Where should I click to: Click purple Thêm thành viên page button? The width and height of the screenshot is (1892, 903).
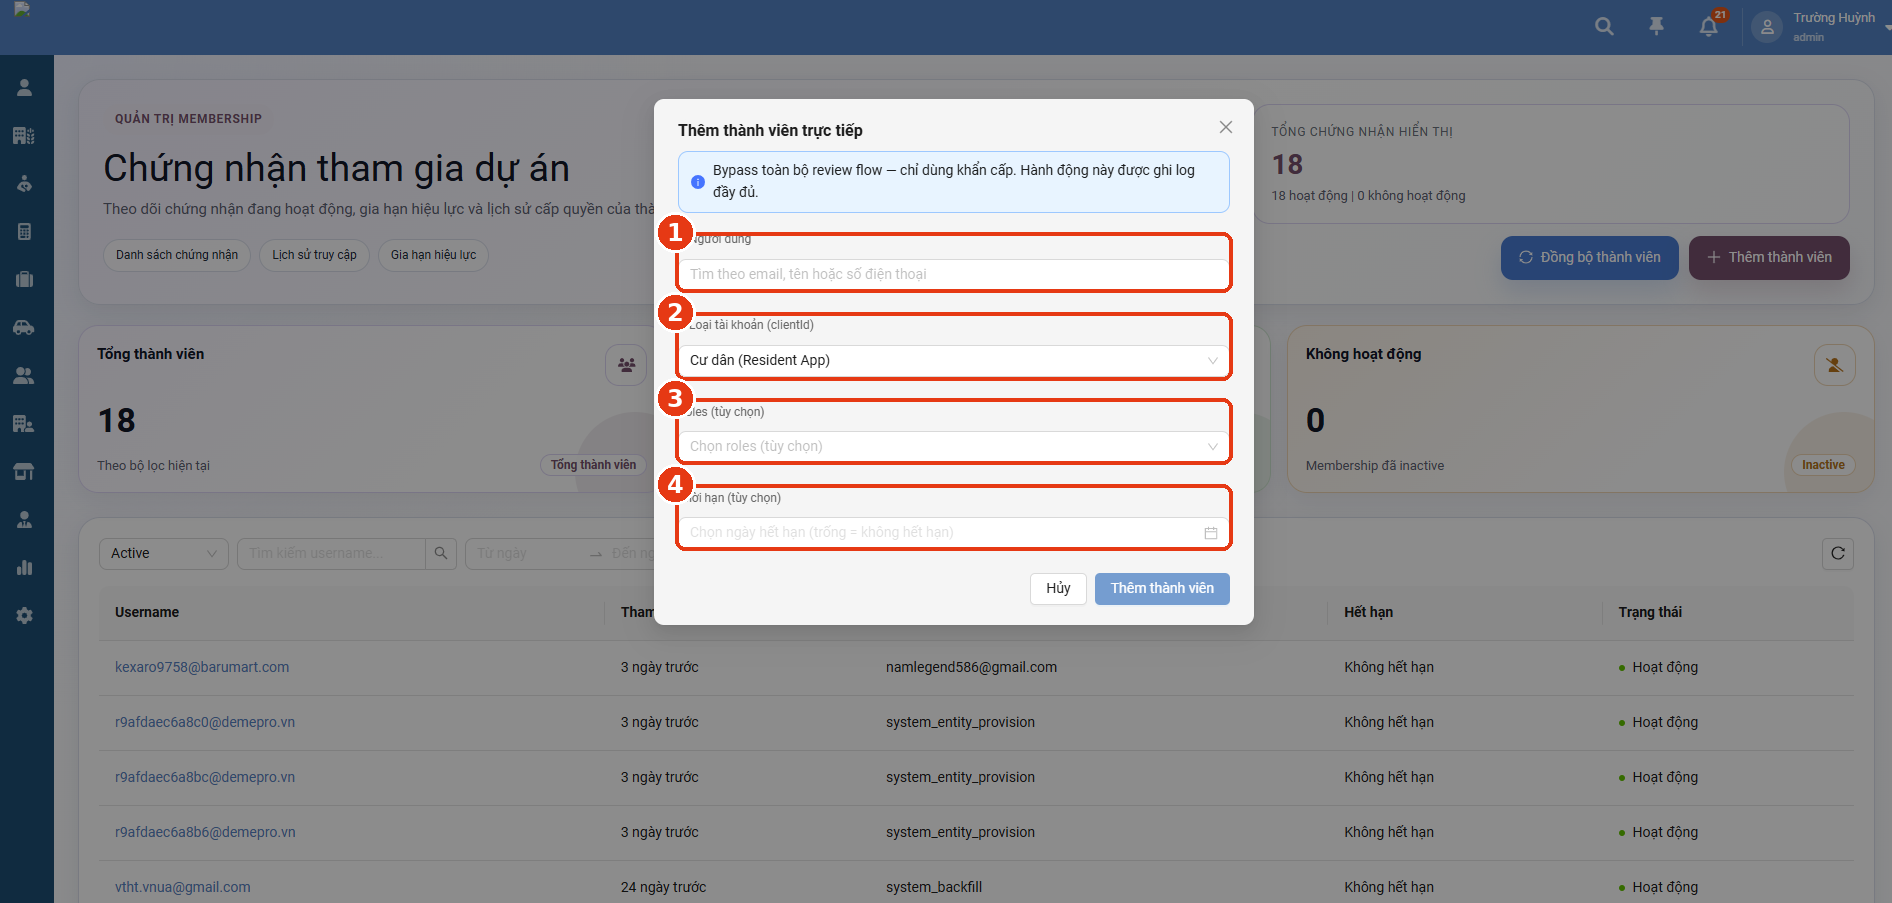[x=1769, y=258]
